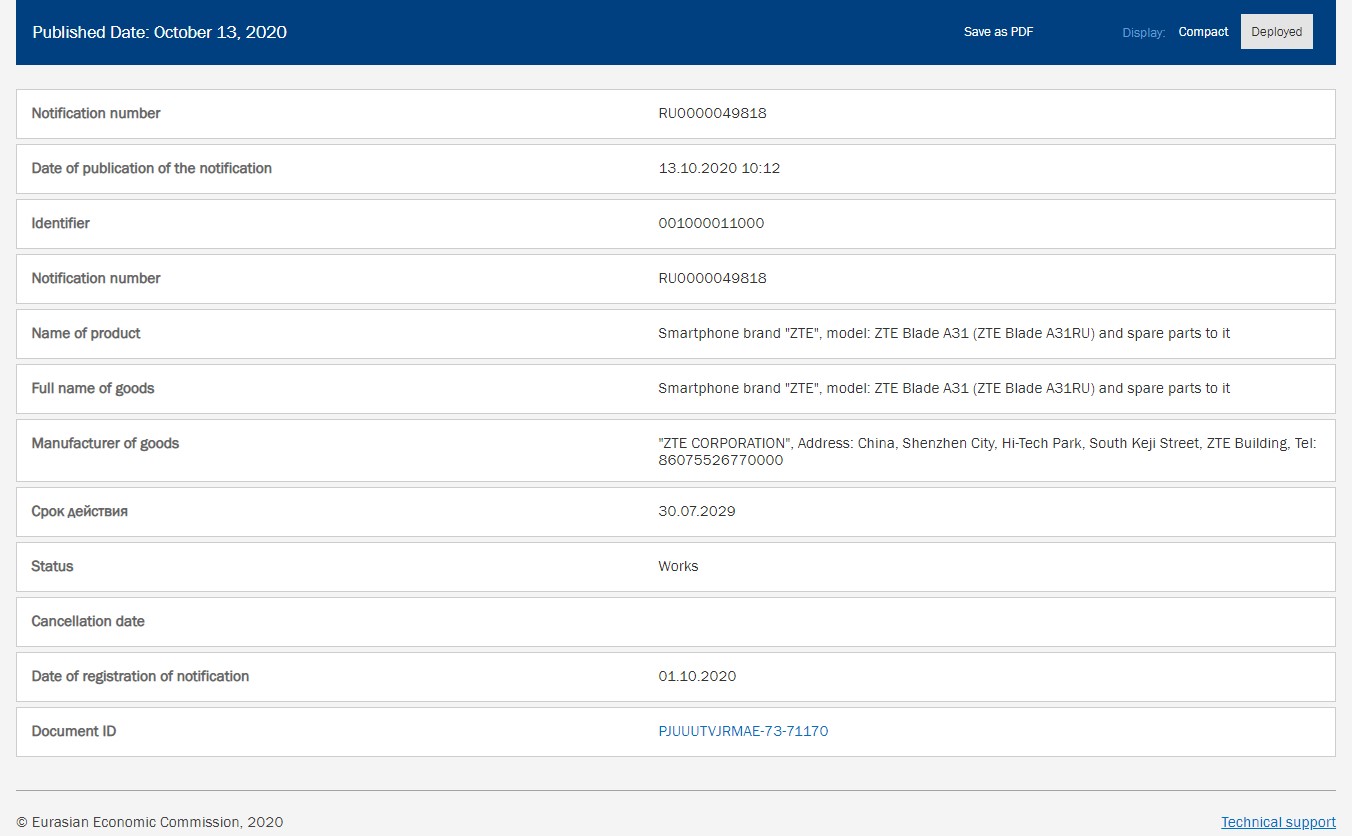
Task: Click the Works status value
Action: point(678,566)
